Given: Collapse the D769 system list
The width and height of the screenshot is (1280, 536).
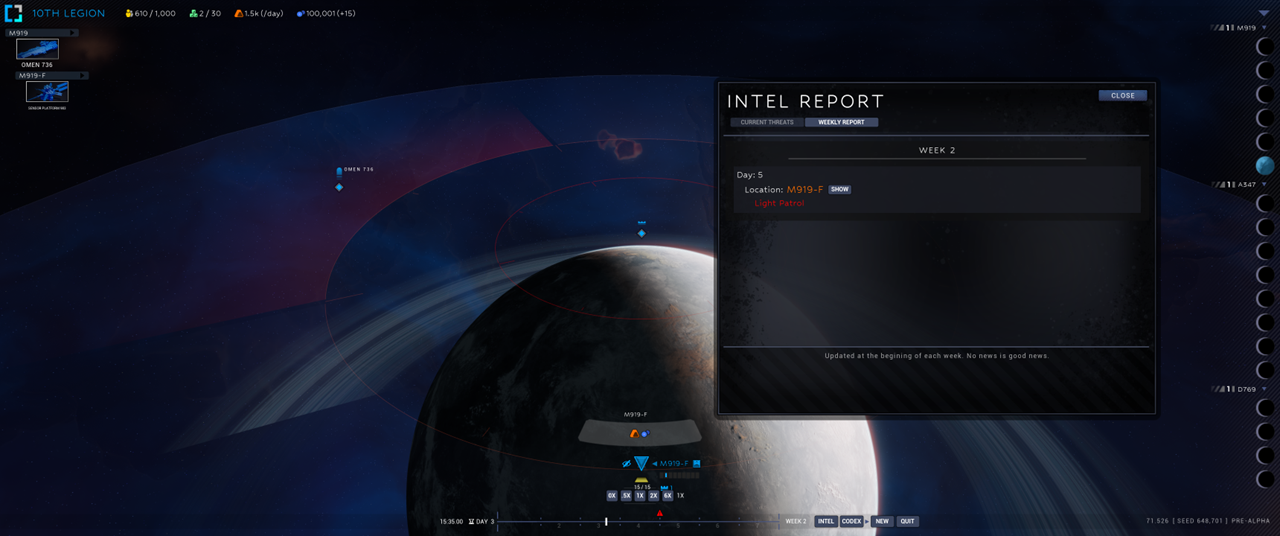Looking at the screenshot, I should click(1264, 389).
